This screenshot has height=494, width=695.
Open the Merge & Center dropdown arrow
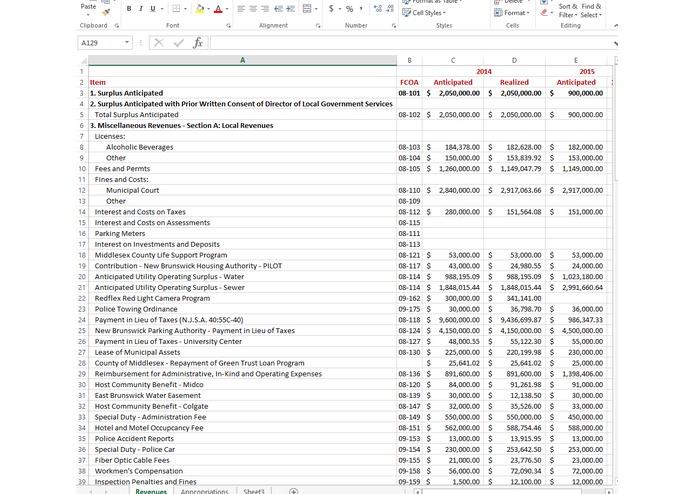tap(316, 9)
